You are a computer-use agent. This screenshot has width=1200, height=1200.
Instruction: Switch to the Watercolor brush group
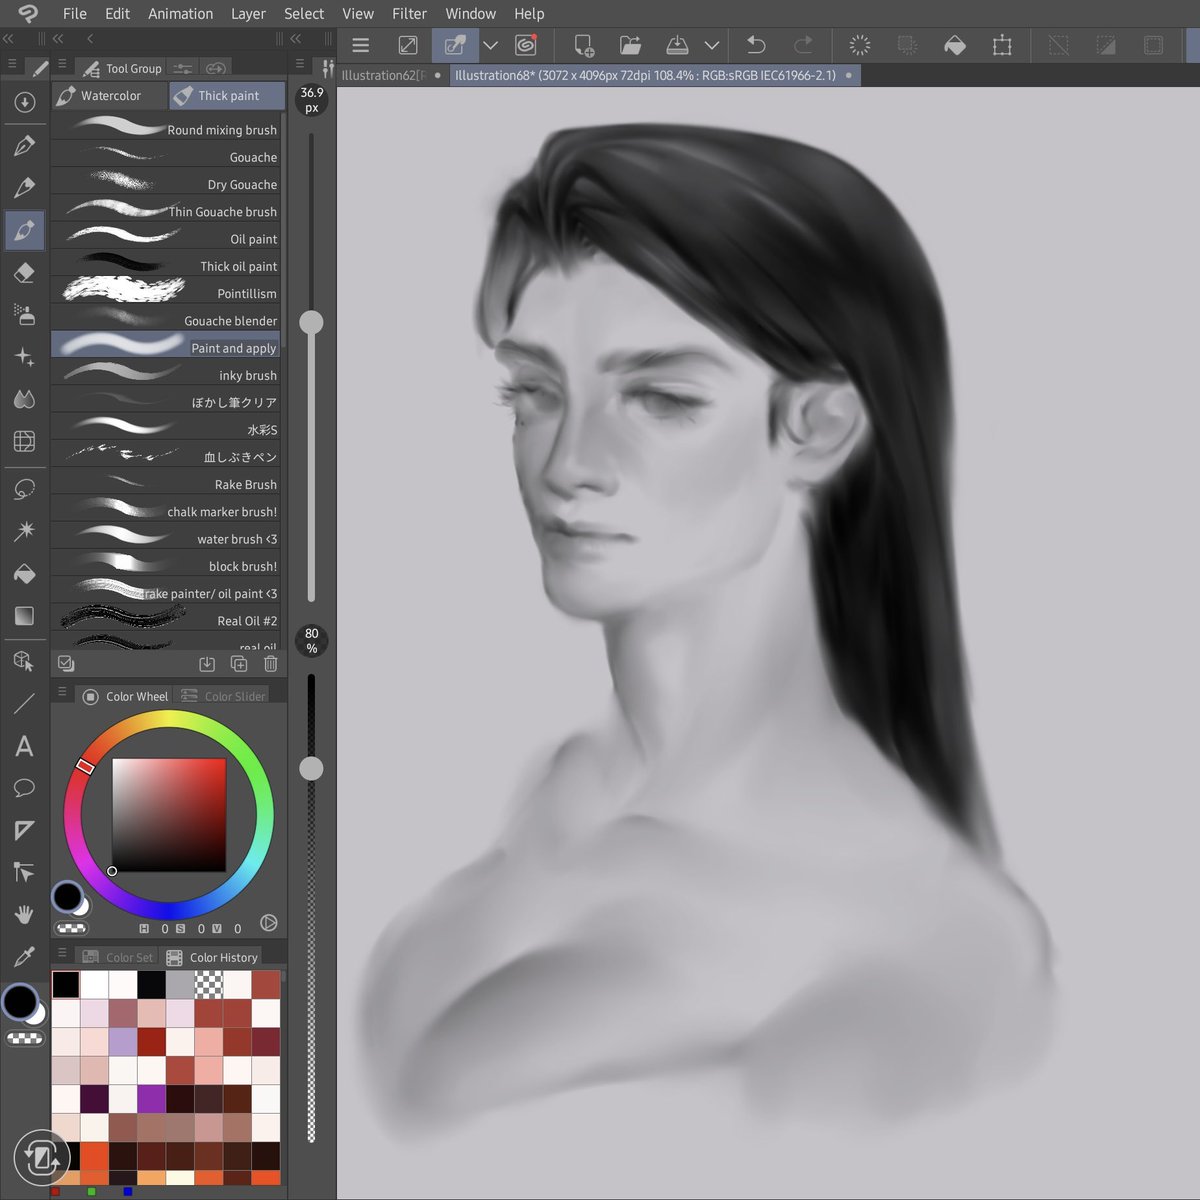pyautogui.click(x=110, y=95)
